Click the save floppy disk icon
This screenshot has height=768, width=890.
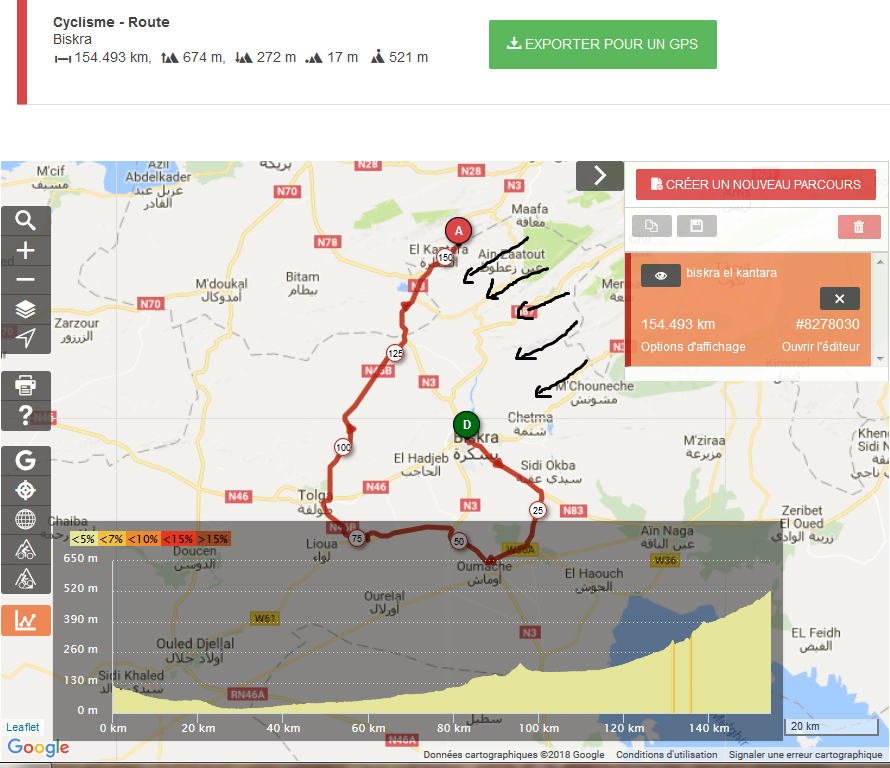click(x=696, y=226)
